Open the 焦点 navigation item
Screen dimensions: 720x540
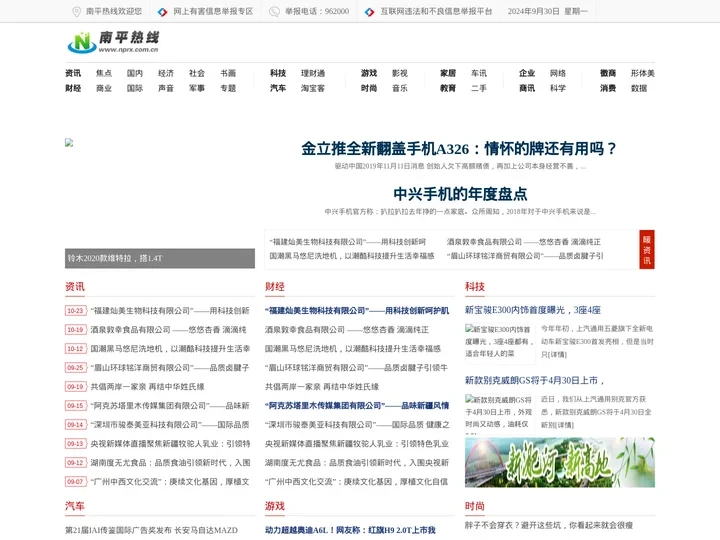pos(104,73)
